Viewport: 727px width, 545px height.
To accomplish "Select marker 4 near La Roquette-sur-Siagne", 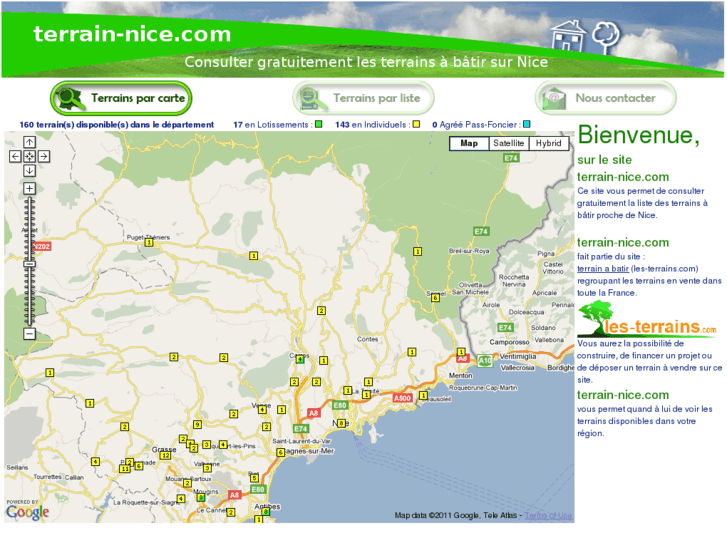I will (181, 499).
